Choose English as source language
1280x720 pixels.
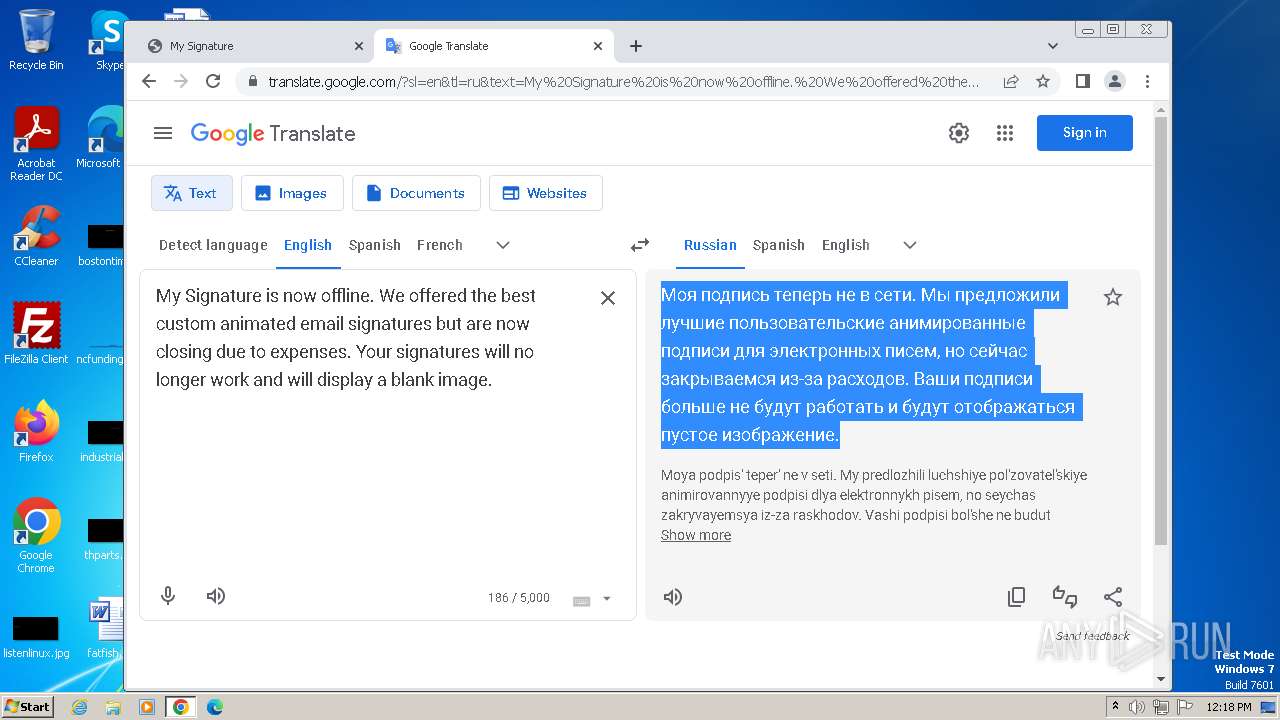click(x=308, y=245)
